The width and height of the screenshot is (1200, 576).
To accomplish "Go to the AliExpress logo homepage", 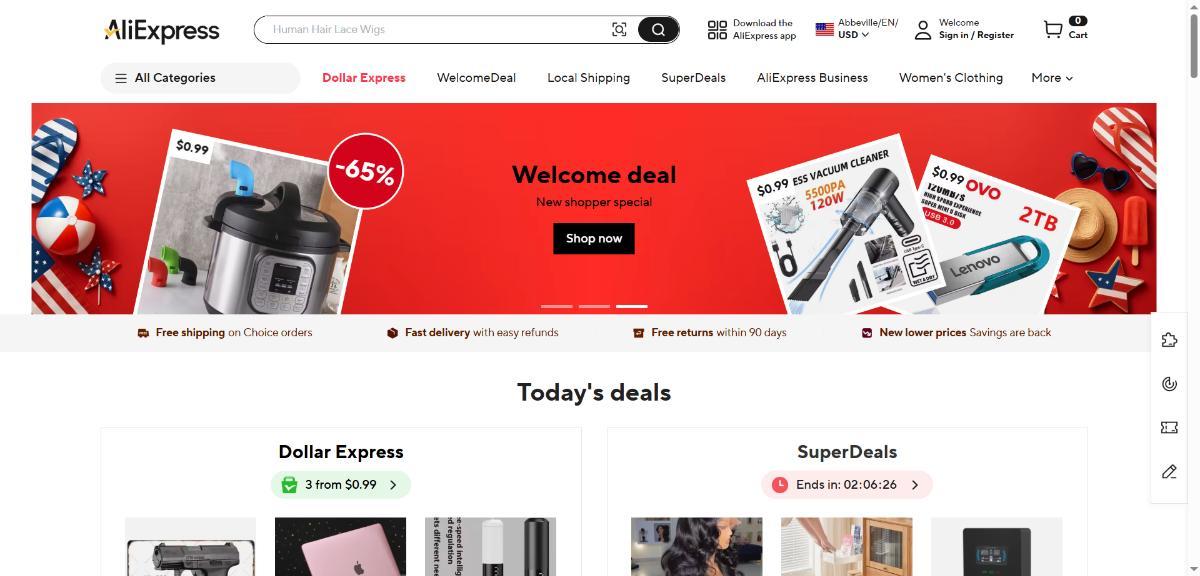I will pyautogui.click(x=161, y=30).
